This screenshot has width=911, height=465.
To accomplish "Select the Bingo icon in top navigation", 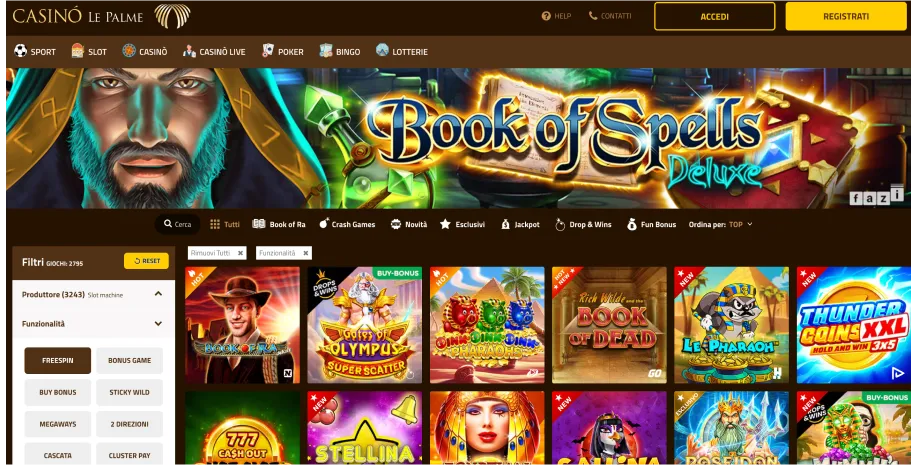I will click(x=326, y=51).
